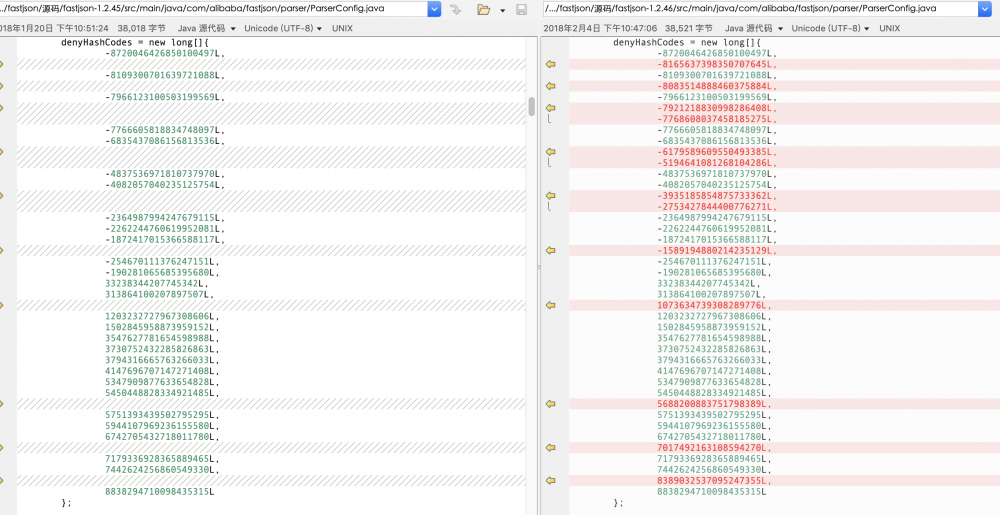Click the right pane line -1872417015366588117L

[717, 240]
